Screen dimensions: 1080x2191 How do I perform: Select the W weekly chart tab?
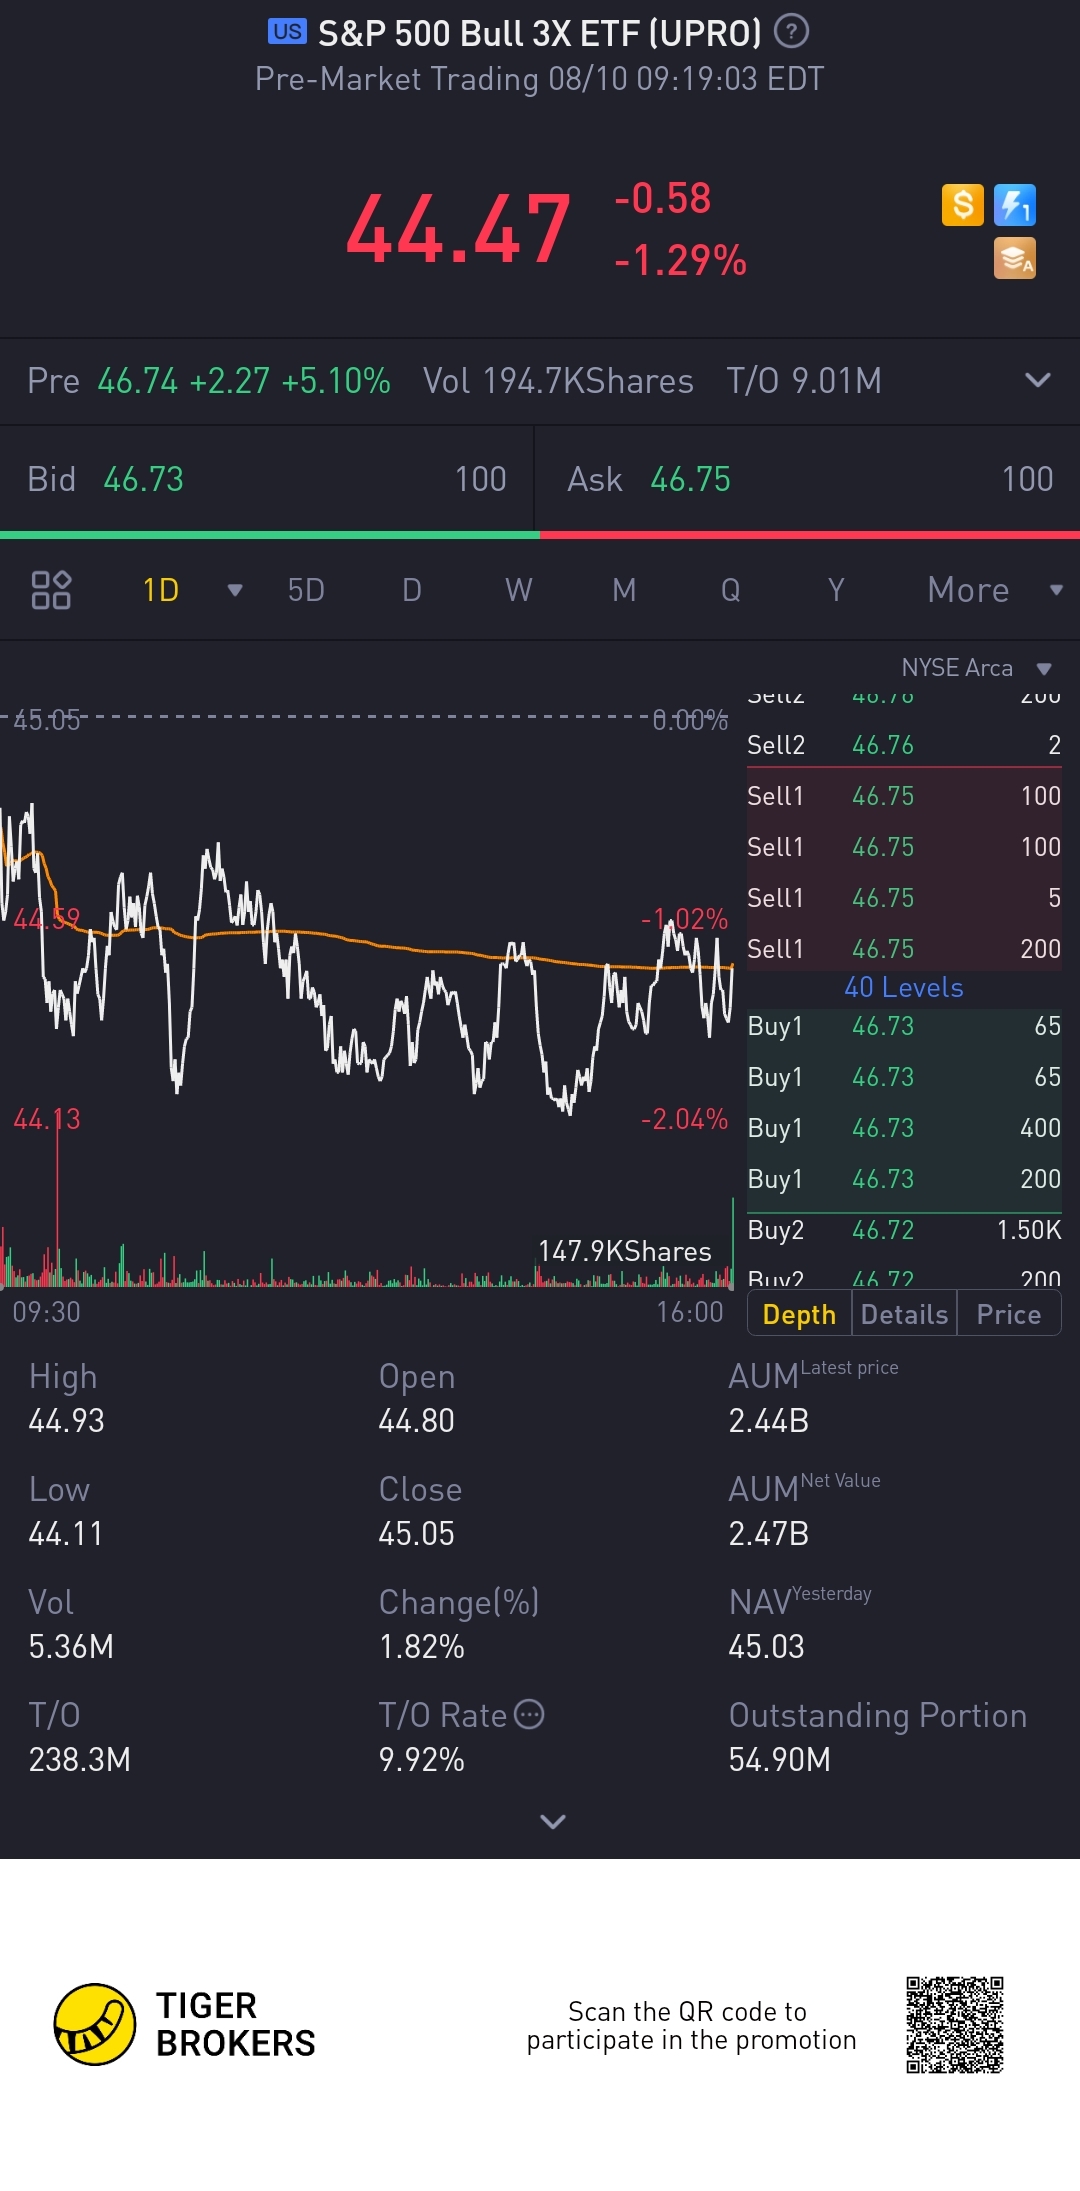tap(518, 590)
